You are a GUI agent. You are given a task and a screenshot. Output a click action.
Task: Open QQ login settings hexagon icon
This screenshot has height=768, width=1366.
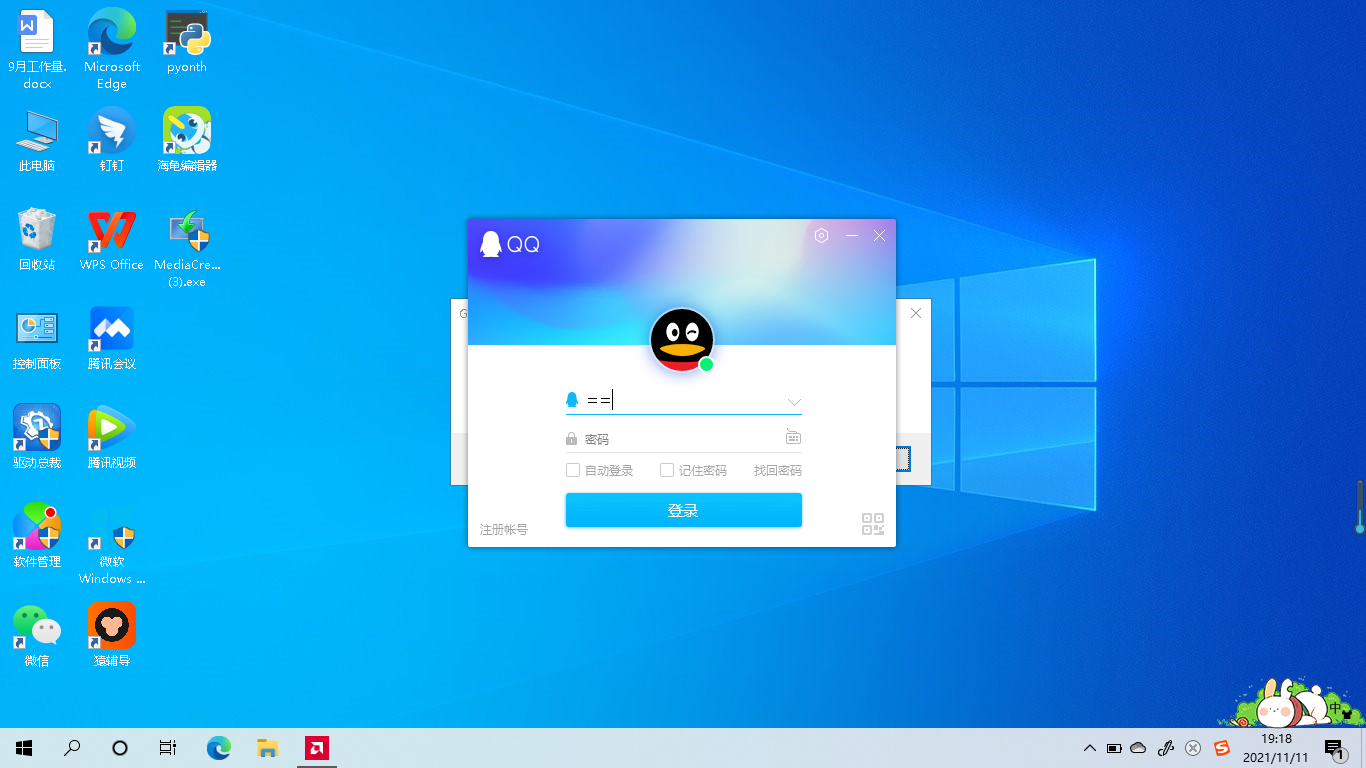click(x=821, y=236)
